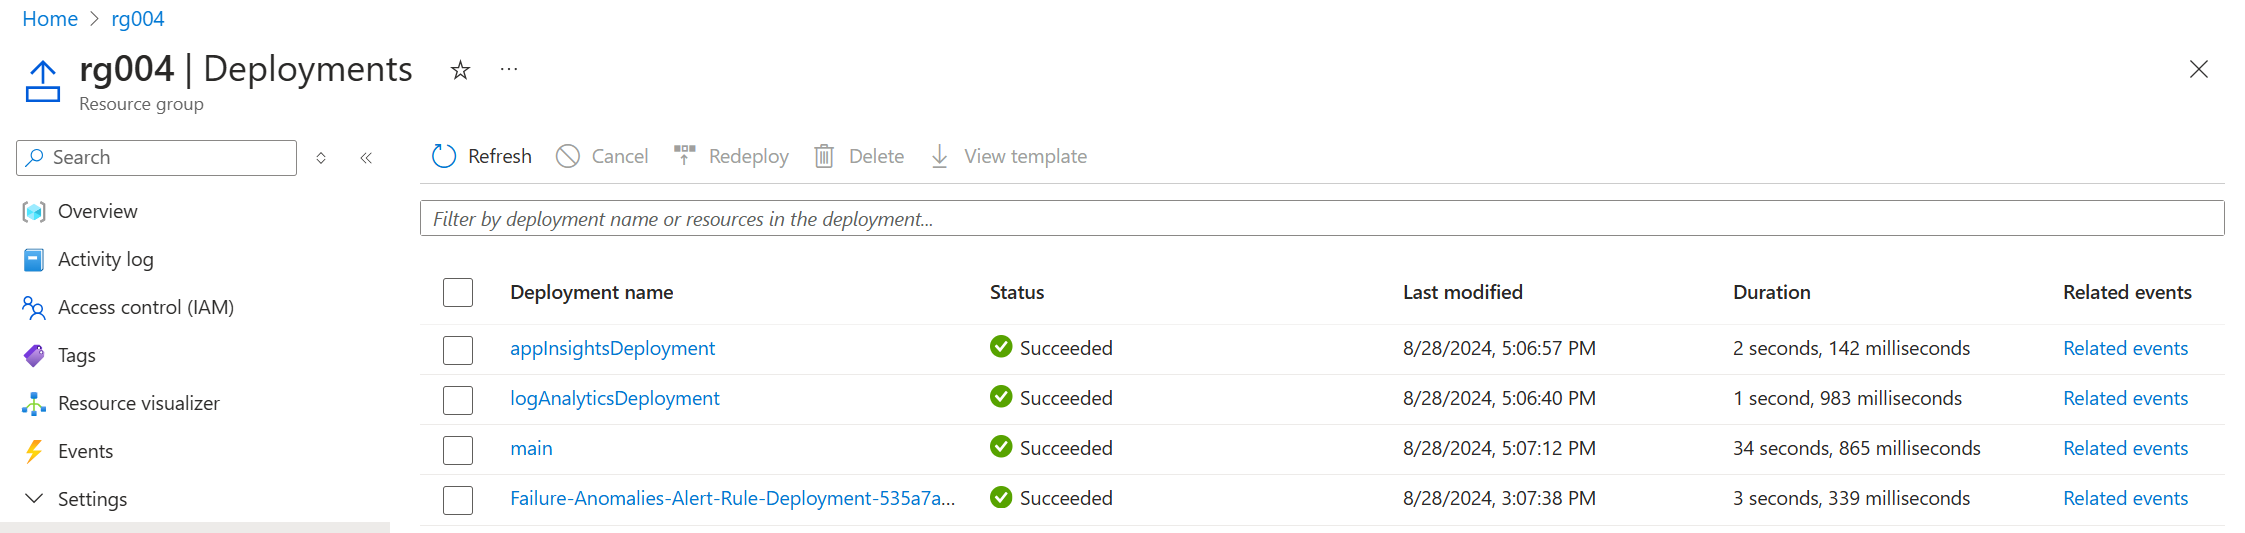2245x533 pixels.
Task: Click logAnalyticsDeployment green success icon
Action: click(1001, 397)
